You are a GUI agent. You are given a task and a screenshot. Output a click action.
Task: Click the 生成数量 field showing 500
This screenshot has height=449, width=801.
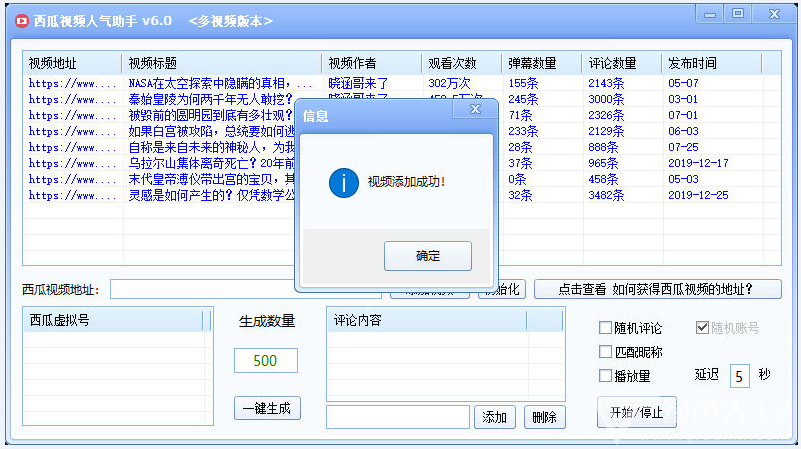pyautogui.click(x=266, y=361)
